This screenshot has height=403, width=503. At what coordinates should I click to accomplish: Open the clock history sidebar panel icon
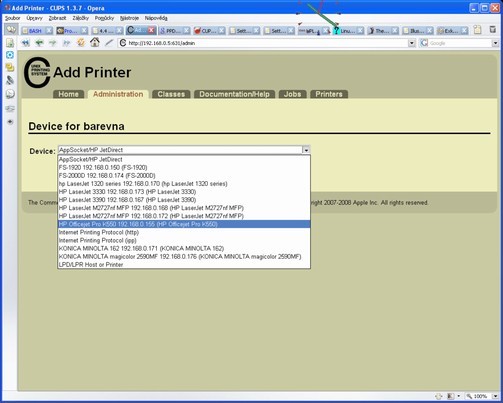point(10,94)
